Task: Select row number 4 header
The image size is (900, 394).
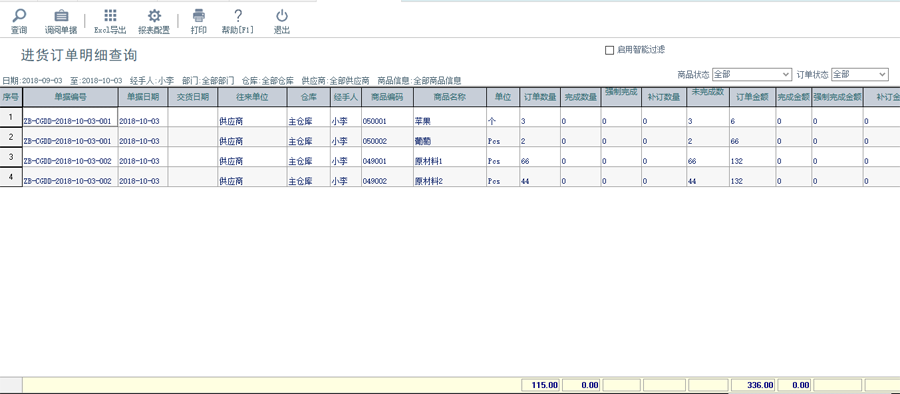Action: click(11, 177)
